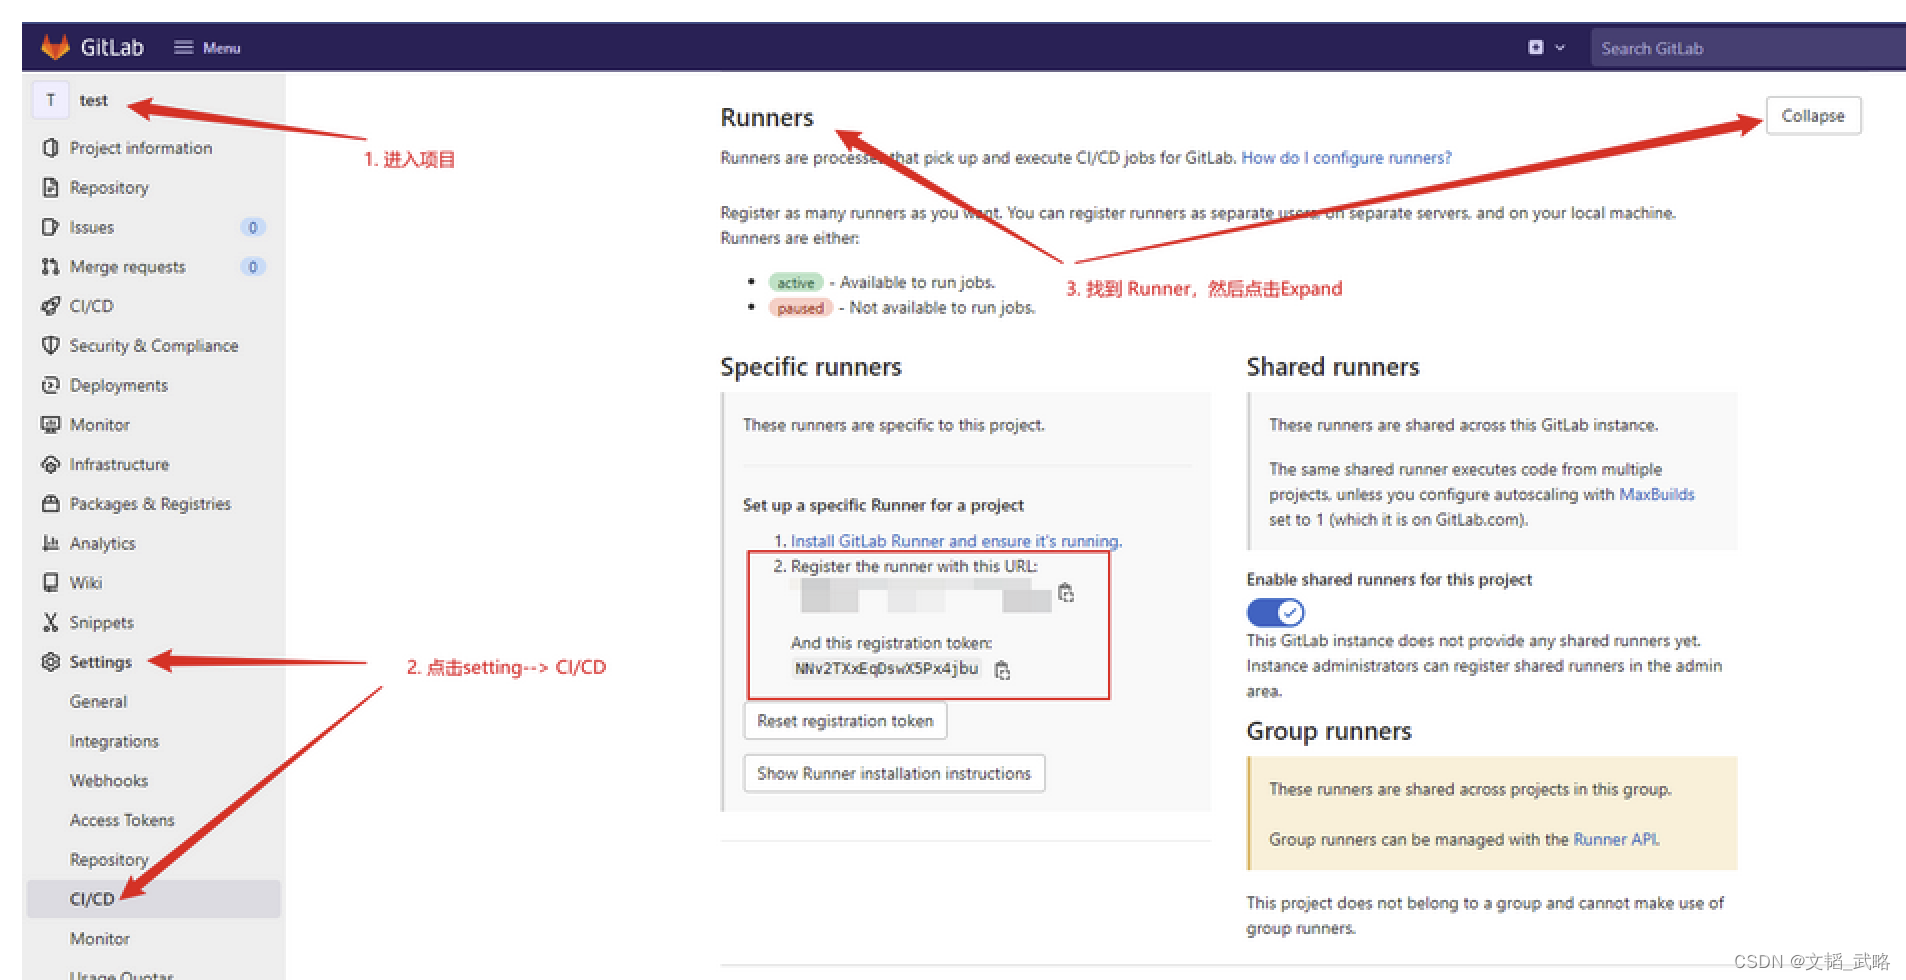Click the Analytics chart icon
This screenshot has width=1906, height=980.
coord(50,543)
